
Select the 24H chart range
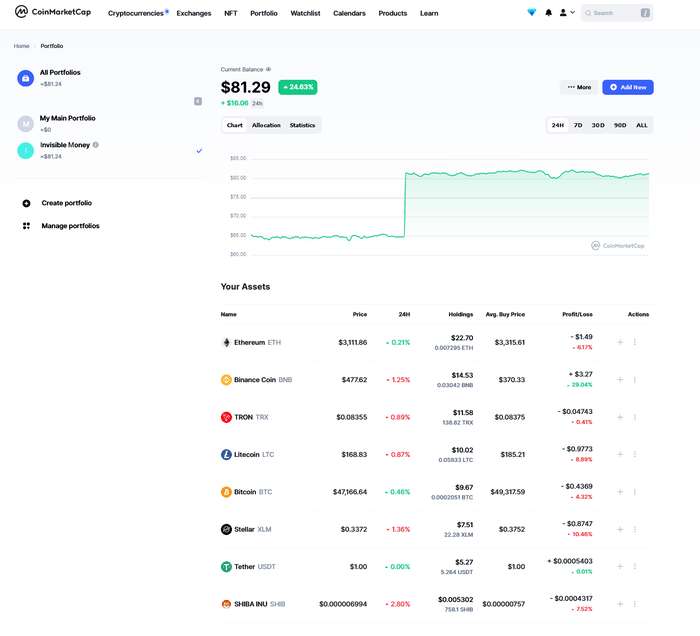[x=557, y=125]
